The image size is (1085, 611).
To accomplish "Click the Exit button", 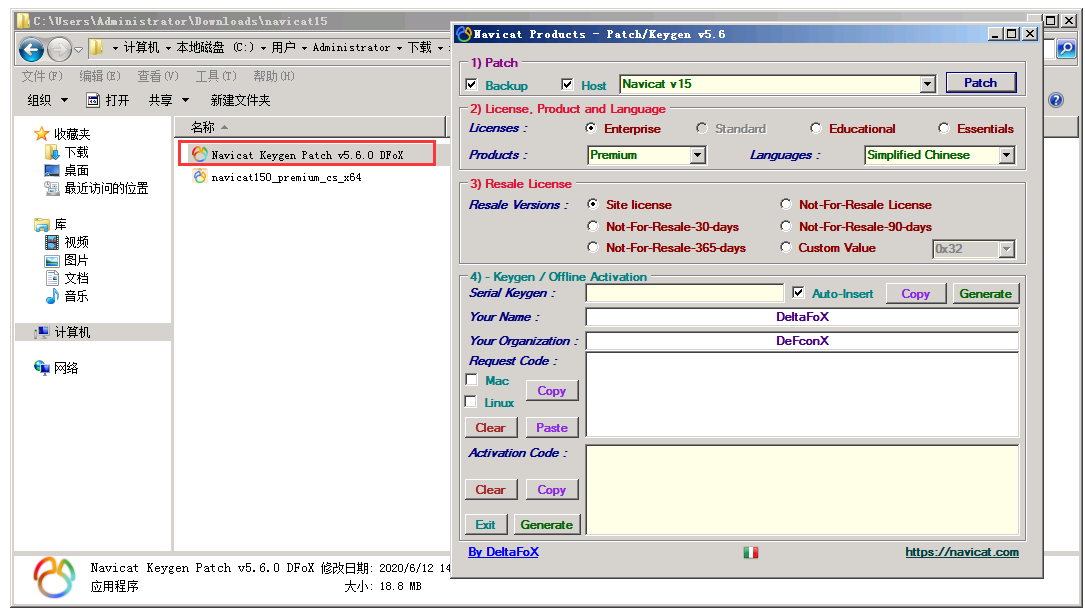I will 485,525.
